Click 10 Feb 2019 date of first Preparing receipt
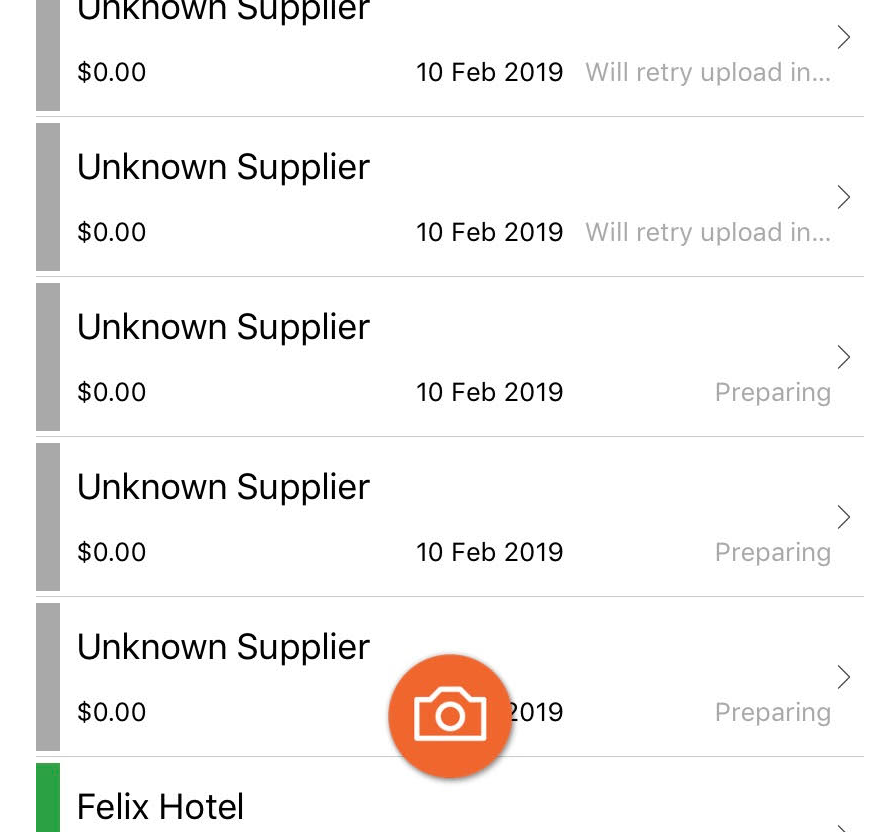Screen dimensions: 894x832 (x=489, y=392)
